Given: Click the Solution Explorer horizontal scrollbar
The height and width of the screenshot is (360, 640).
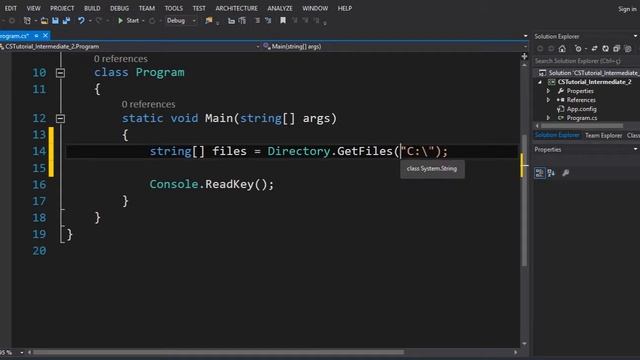Looking at the screenshot, I should click(582, 126).
